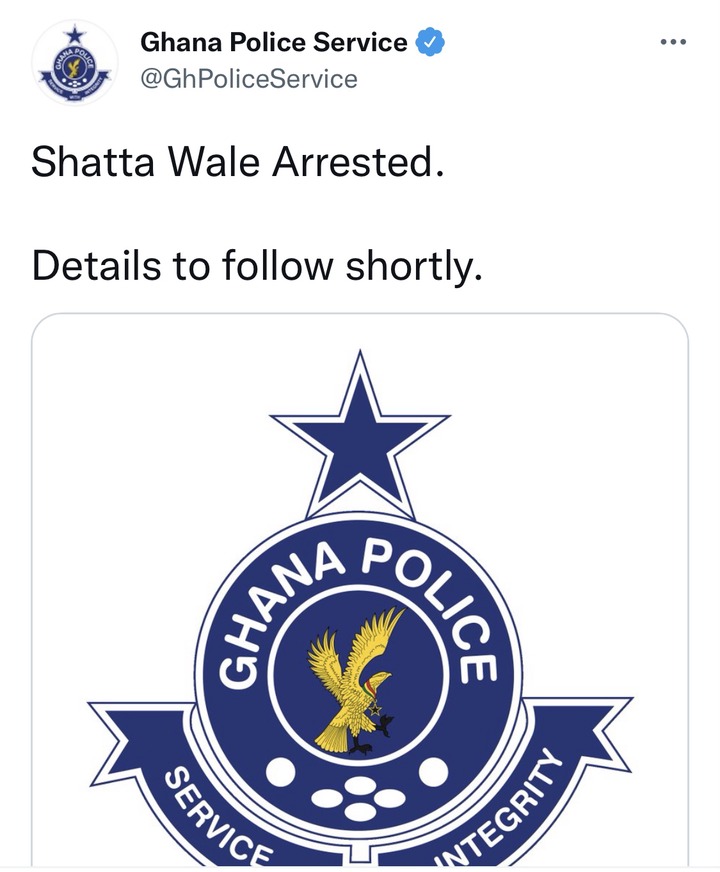The height and width of the screenshot is (872, 720).
Task: Click the blue verified badge
Action: pyautogui.click(x=430, y=43)
